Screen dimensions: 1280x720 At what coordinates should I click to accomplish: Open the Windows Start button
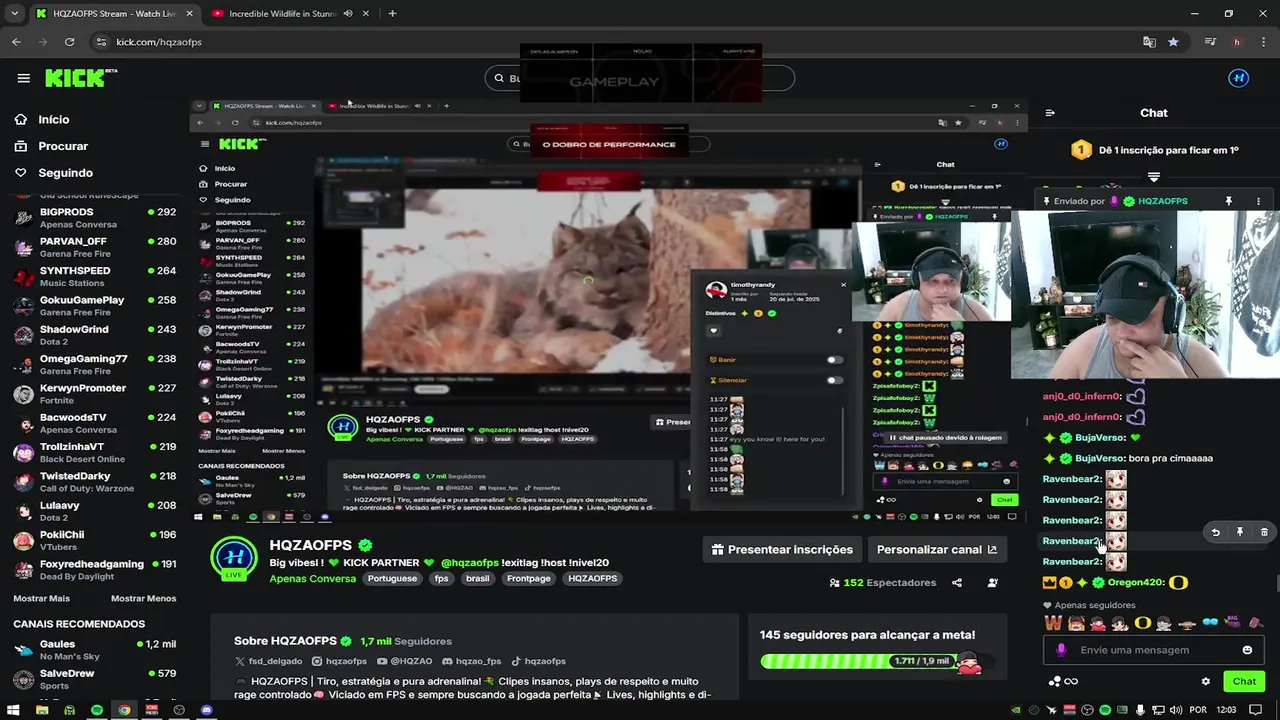[14, 710]
